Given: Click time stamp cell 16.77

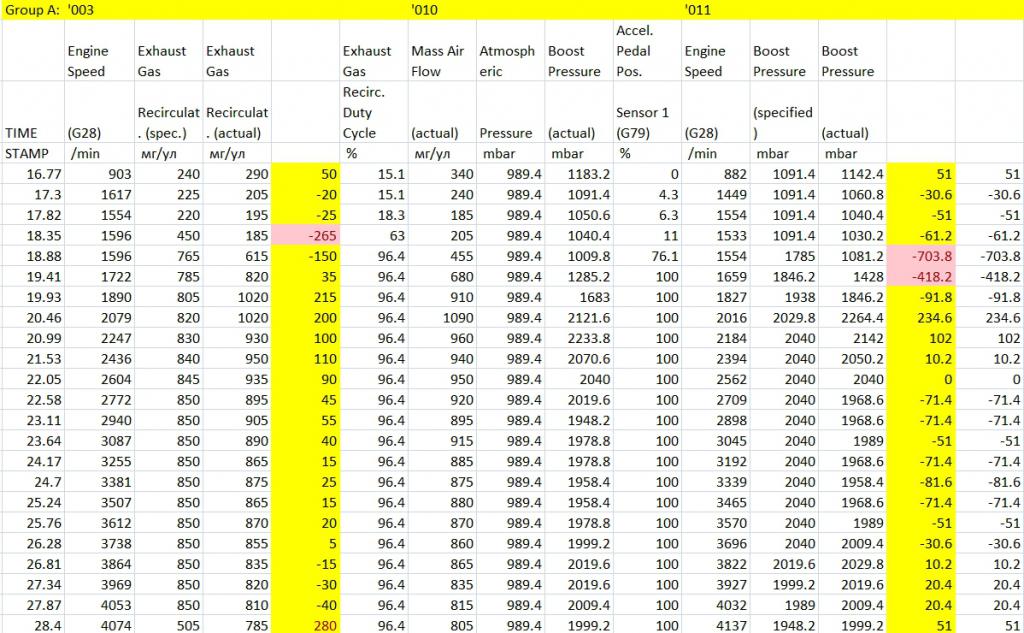Looking at the screenshot, I should pos(33,174).
